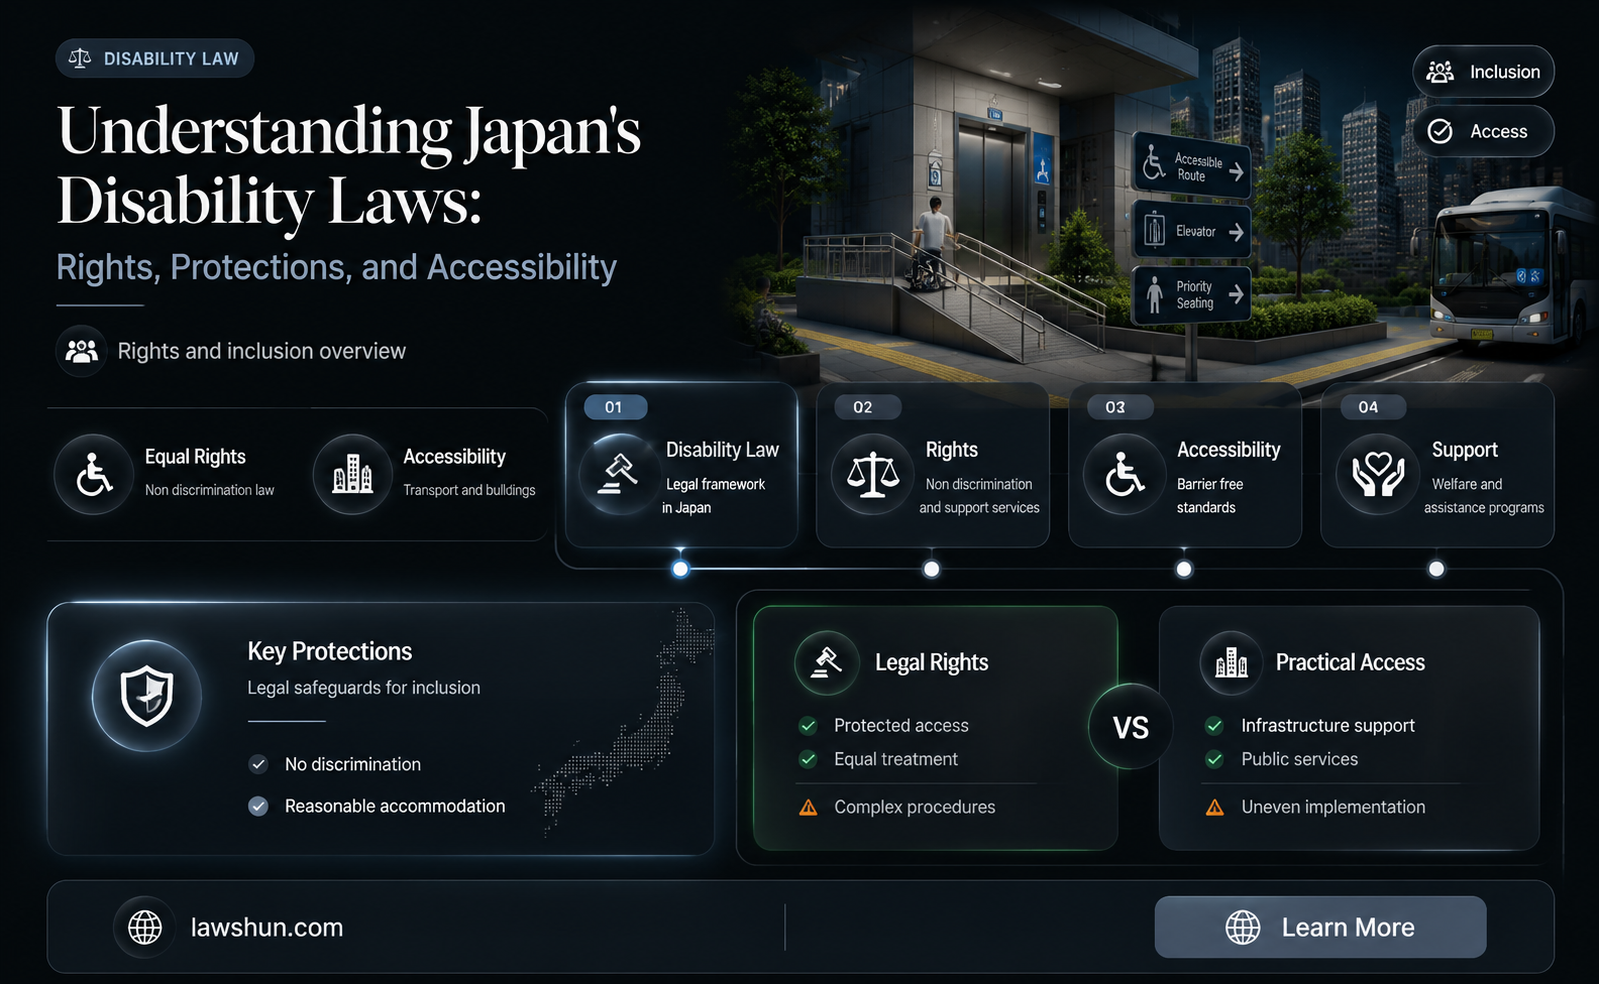Image resolution: width=1599 pixels, height=984 pixels.
Task: Click the arrow on the Elevator sign
Action: tap(1237, 232)
